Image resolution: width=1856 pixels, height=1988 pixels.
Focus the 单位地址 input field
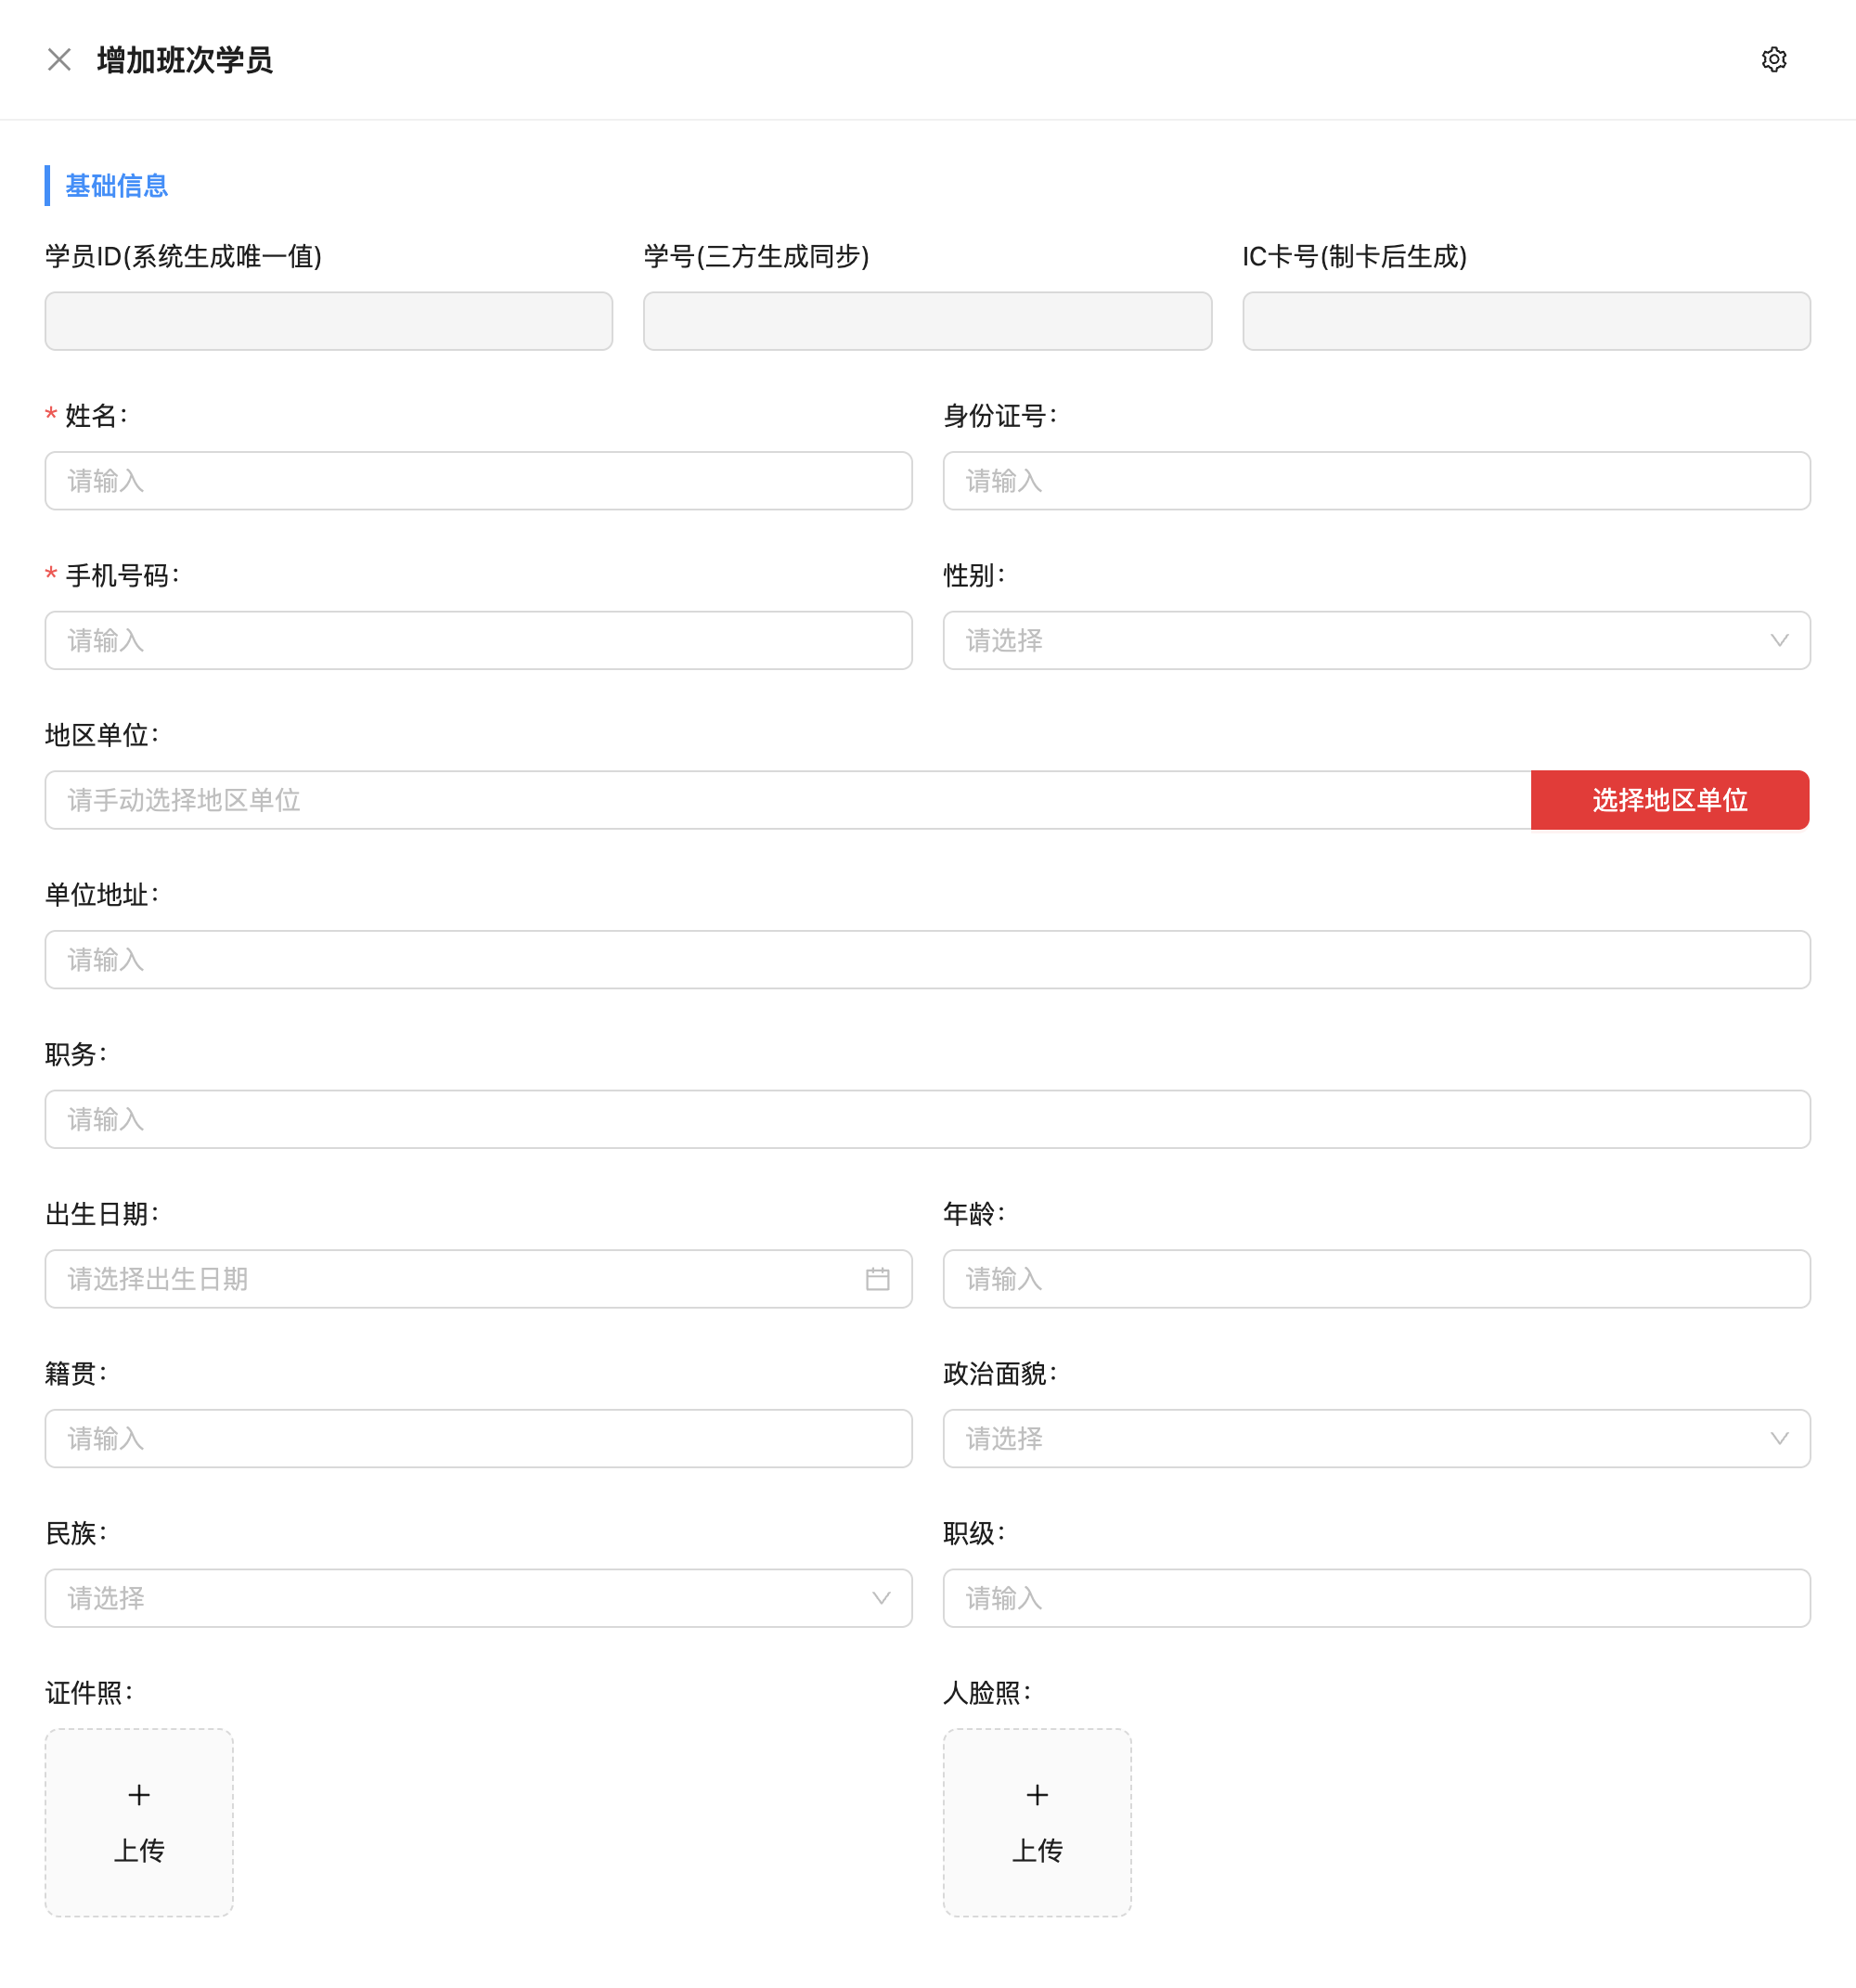pyautogui.click(x=927, y=960)
